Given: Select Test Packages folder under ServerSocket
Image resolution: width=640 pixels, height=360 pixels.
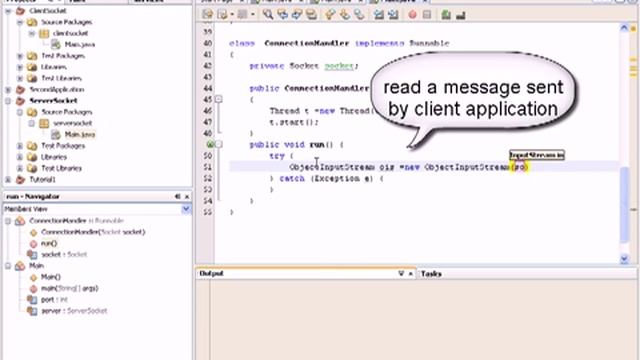Looking at the screenshot, I should click(63, 146).
